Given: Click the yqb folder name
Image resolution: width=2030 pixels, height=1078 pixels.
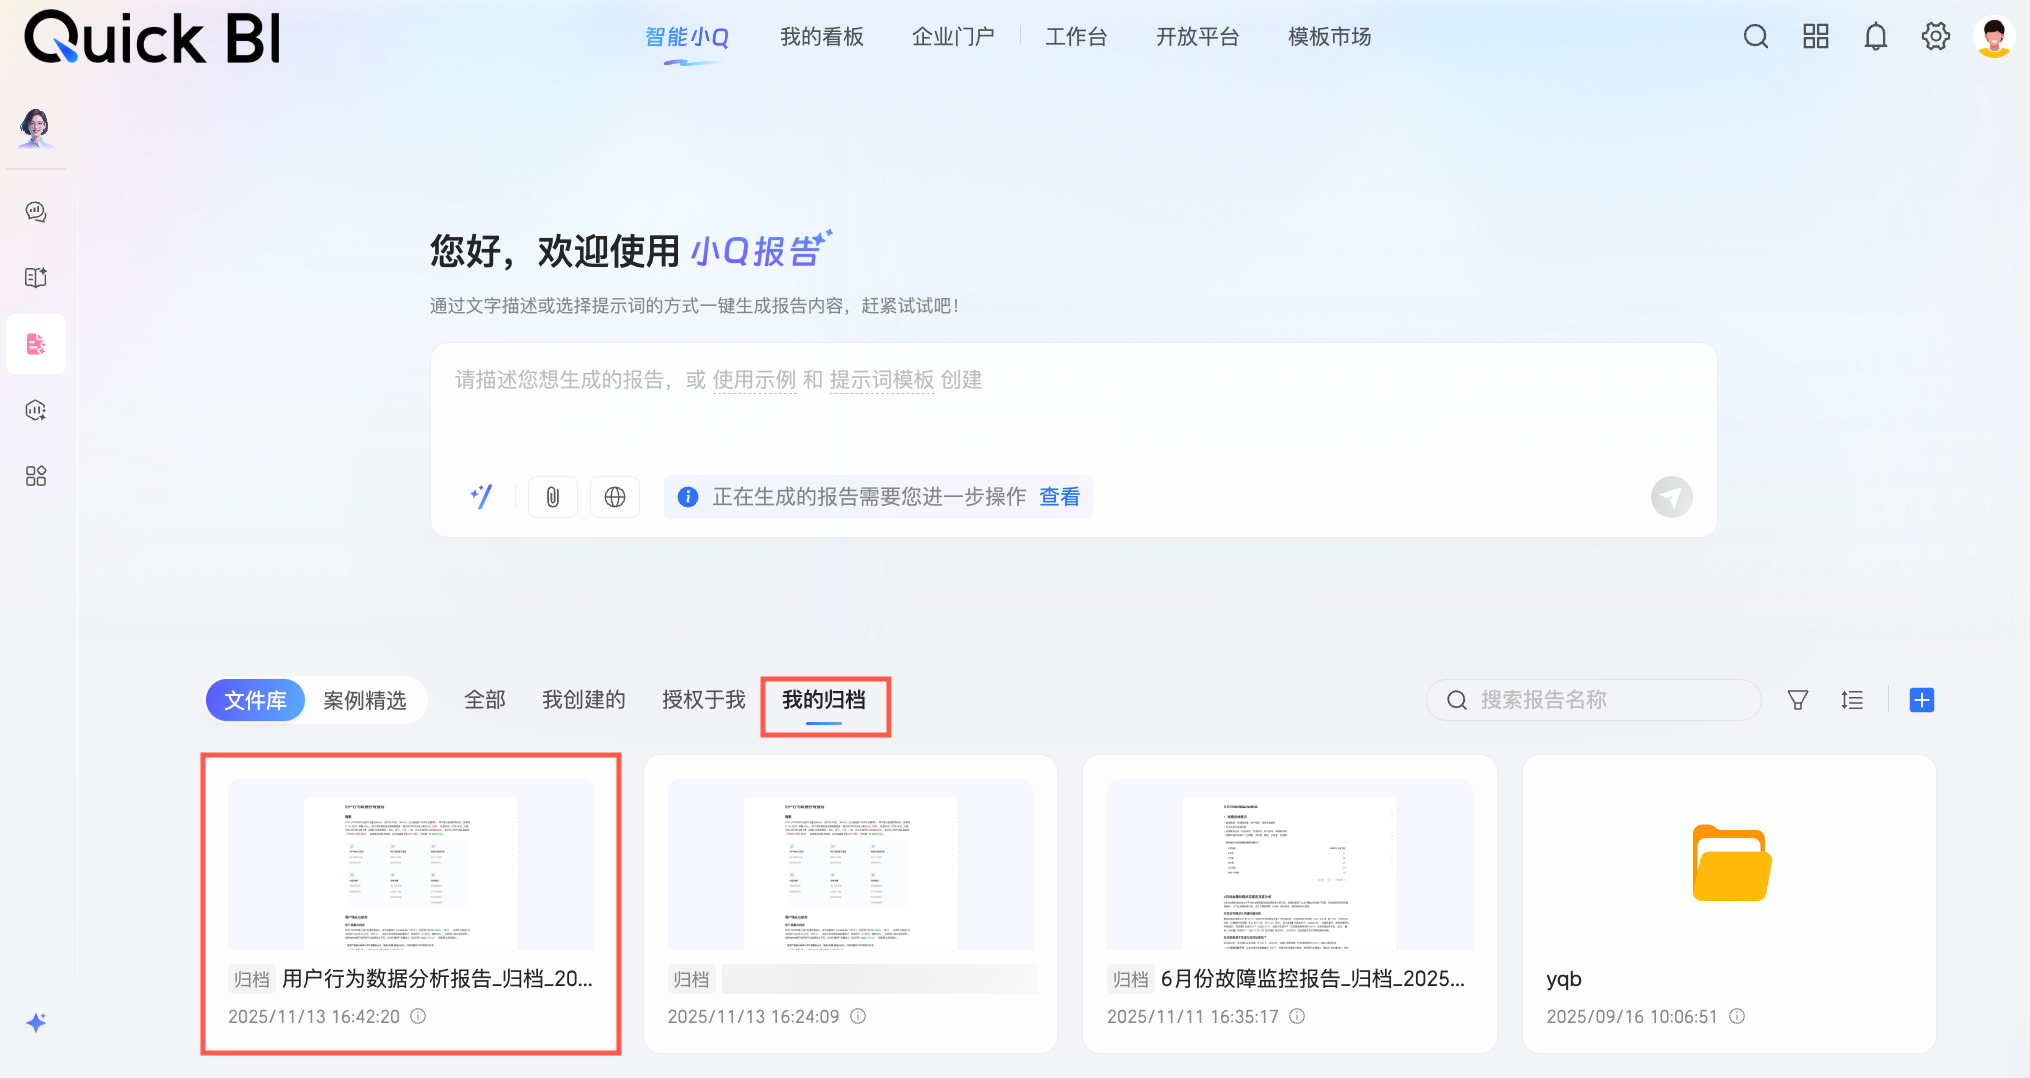Looking at the screenshot, I should tap(1564, 979).
